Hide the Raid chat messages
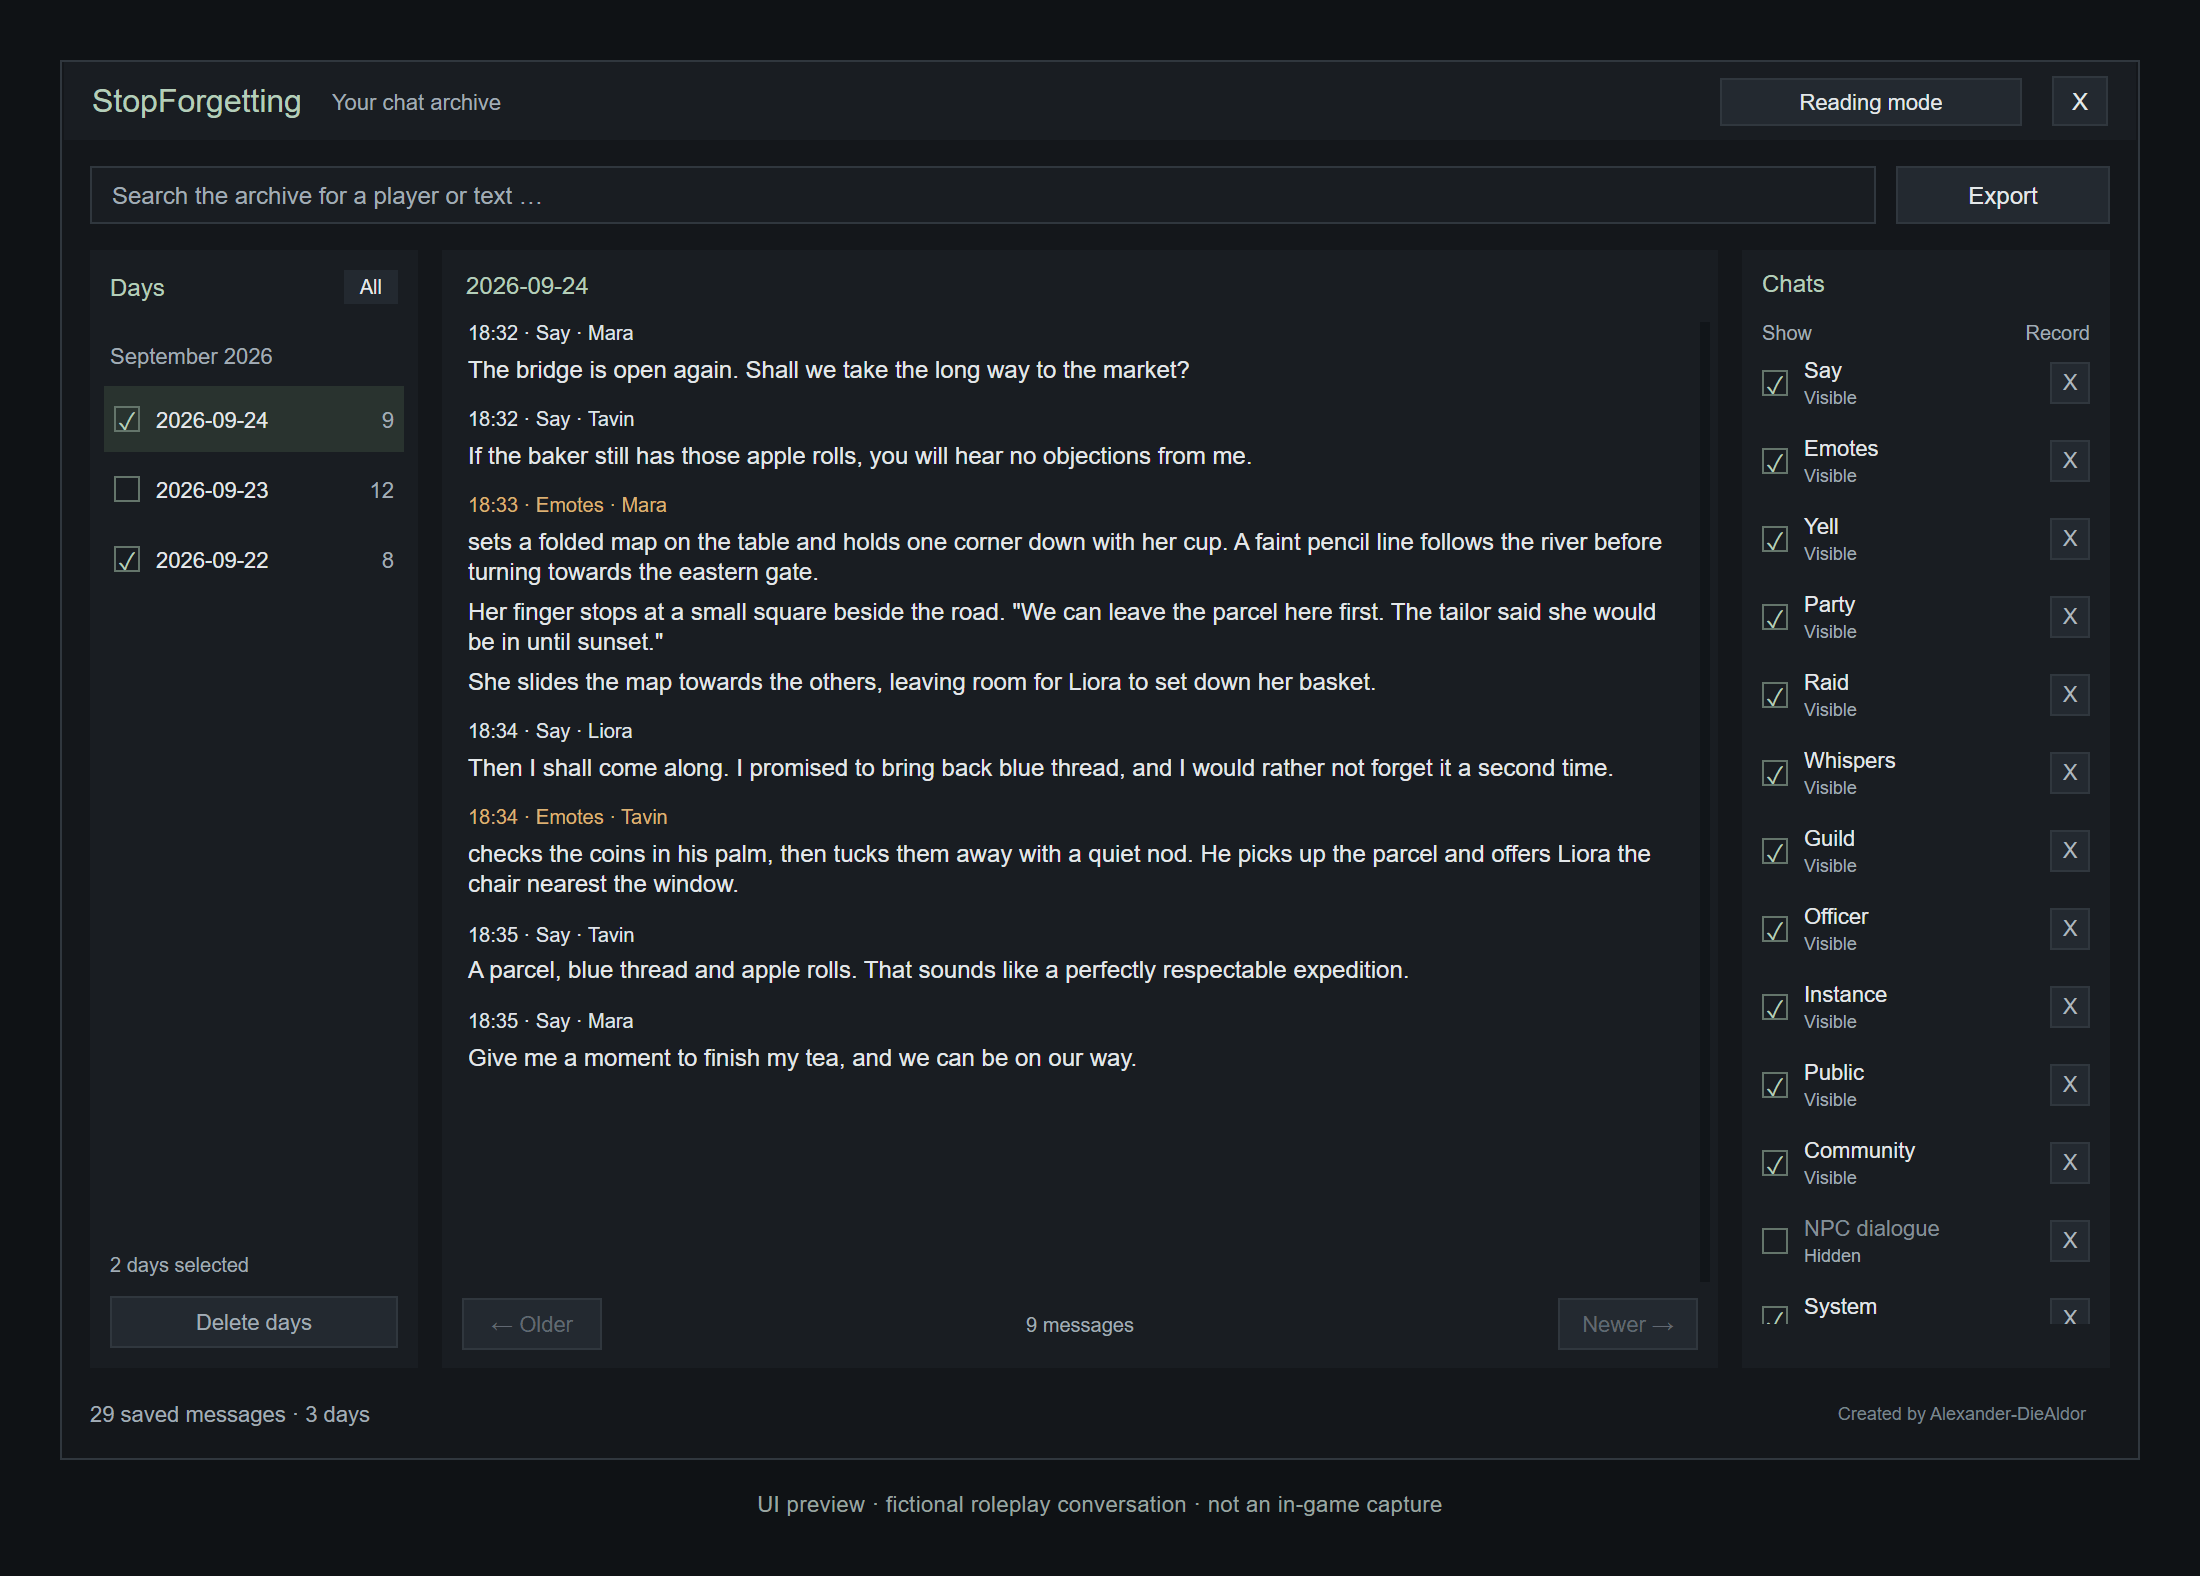 coord(1775,695)
